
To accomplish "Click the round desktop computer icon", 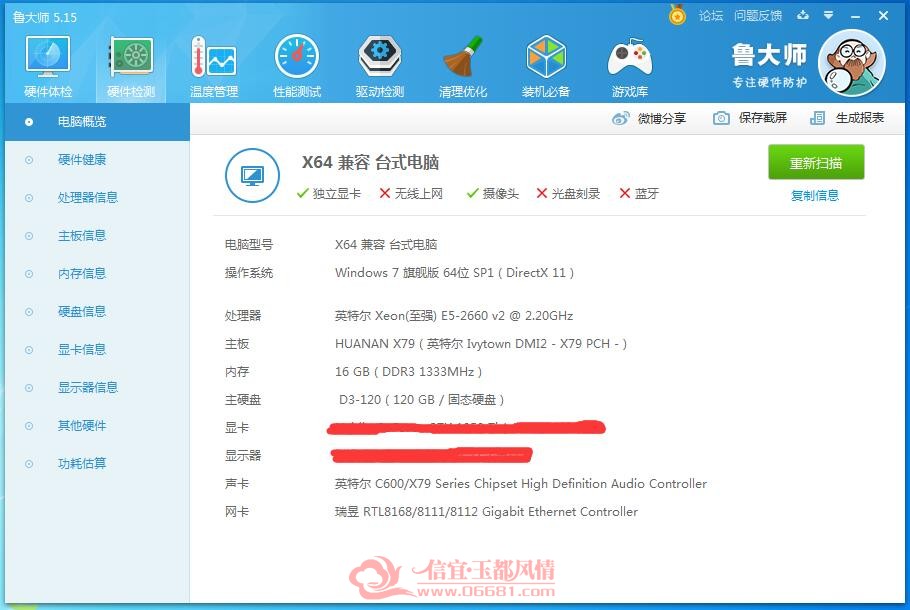I will pyautogui.click(x=252, y=175).
